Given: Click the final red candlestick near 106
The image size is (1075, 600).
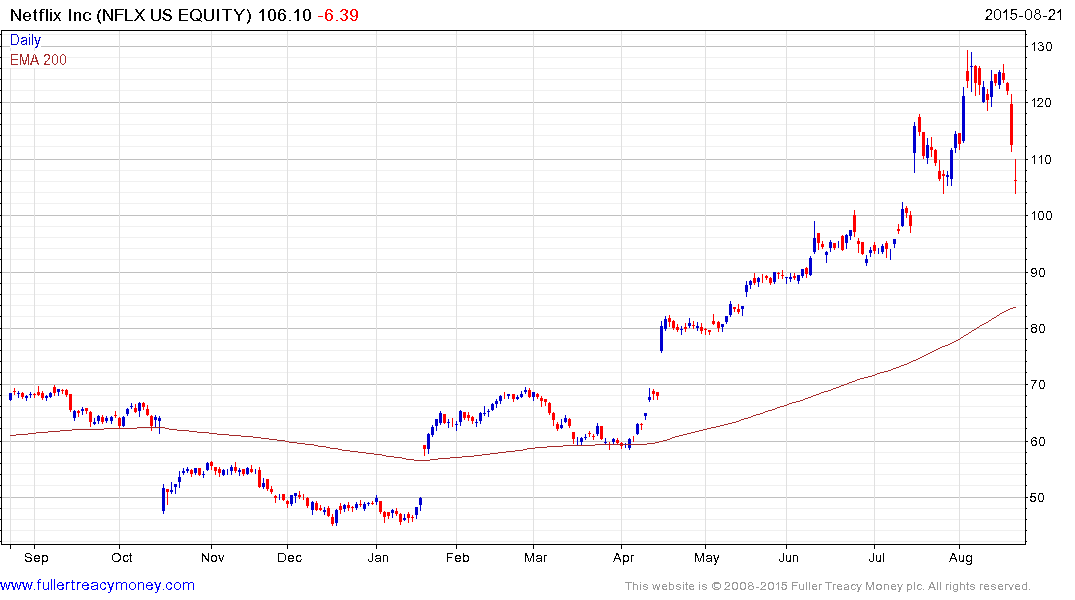Looking at the screenshot, I should [1015, 177].
